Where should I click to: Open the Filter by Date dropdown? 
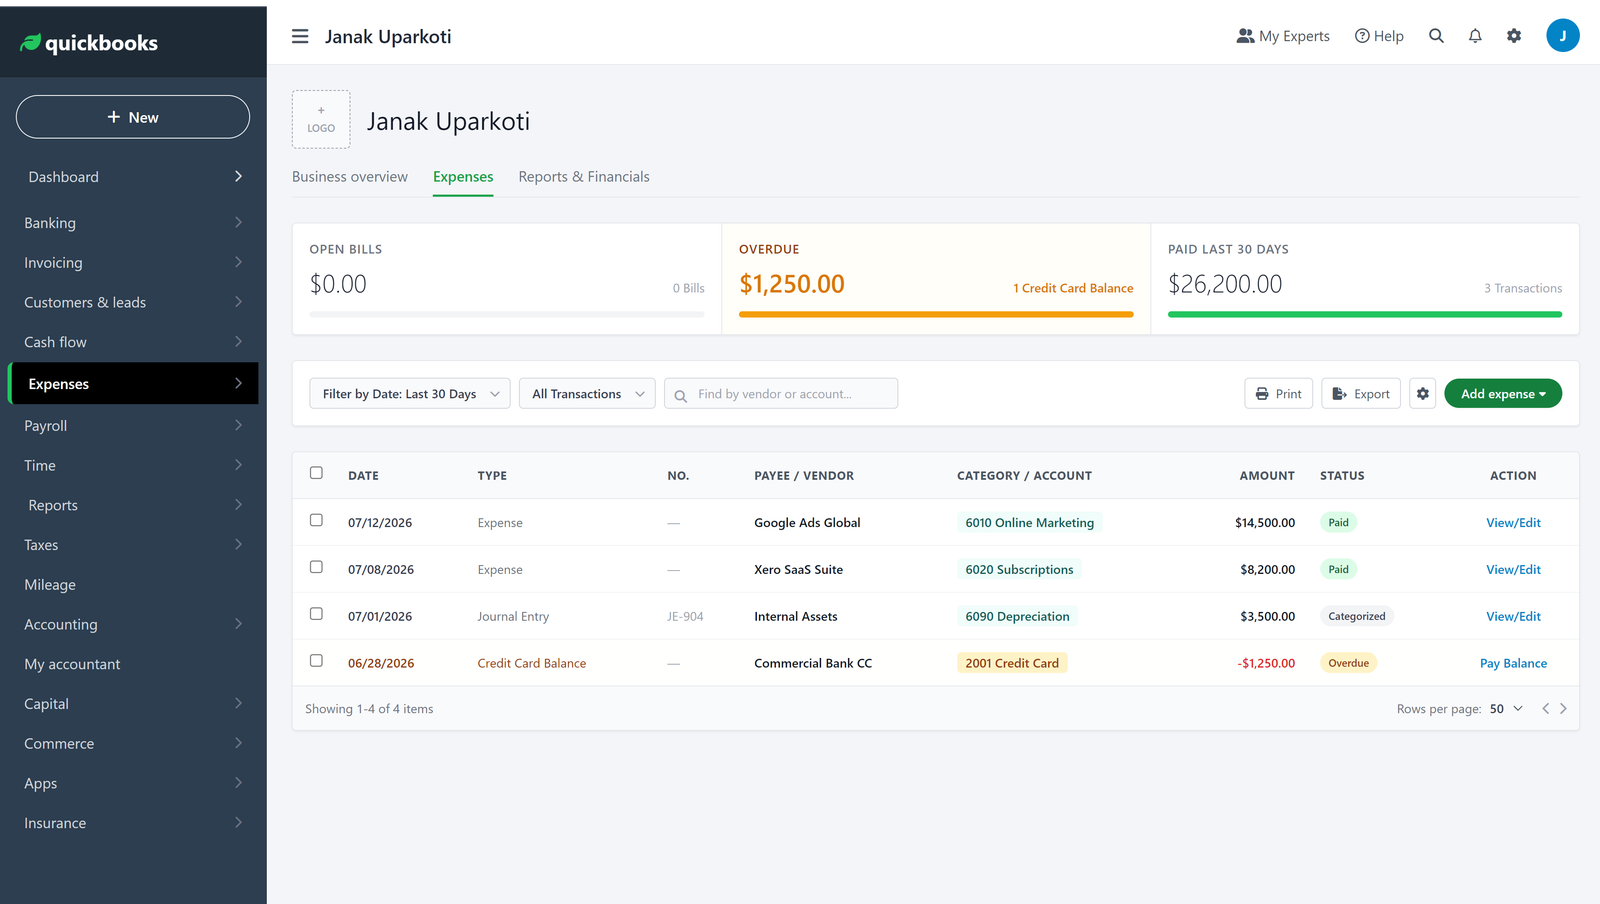tap(410, 394)
